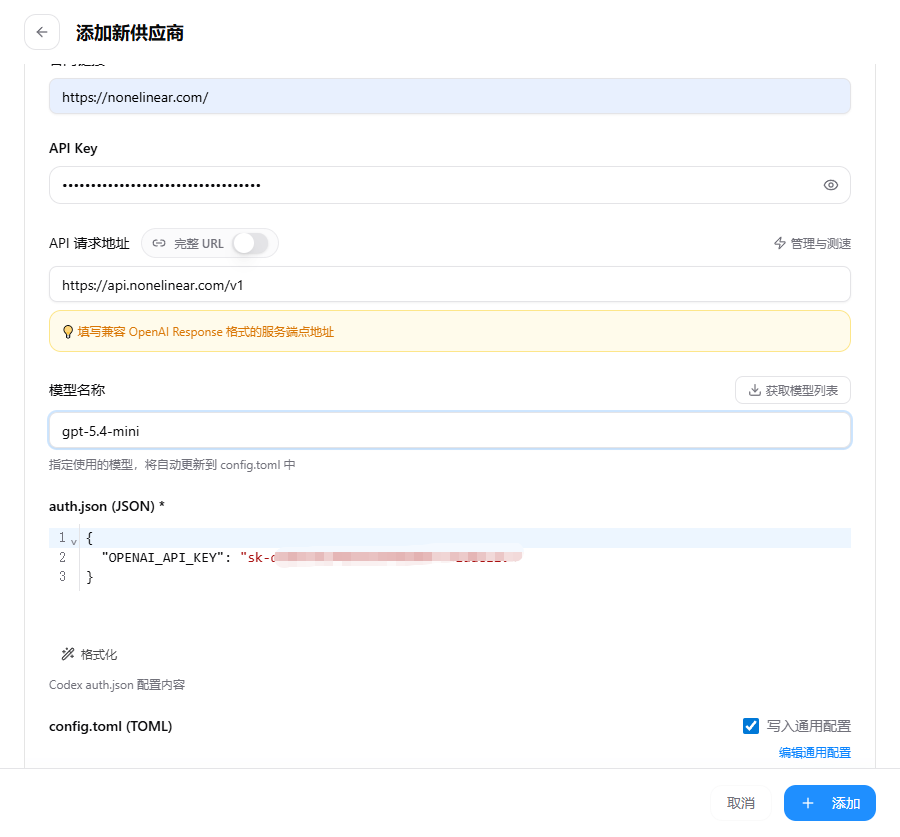The width and height of the screenshot is (900, 837).
Task: Go back using the arrow button
Action: pos(42,32)
